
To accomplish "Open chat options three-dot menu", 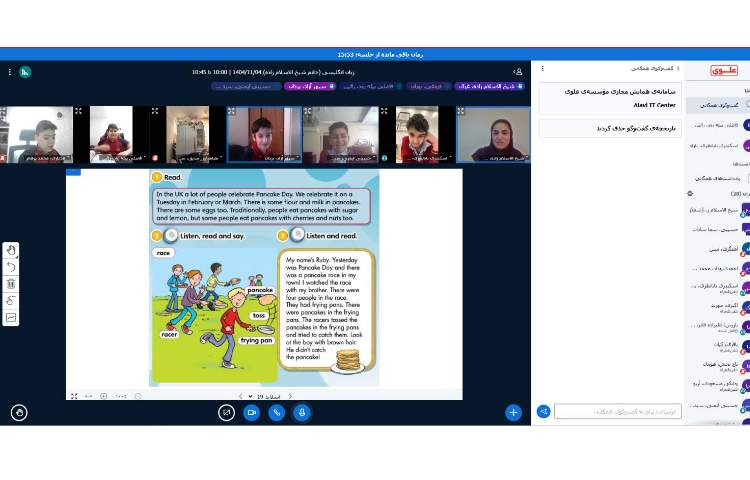I will pos(543,69).
